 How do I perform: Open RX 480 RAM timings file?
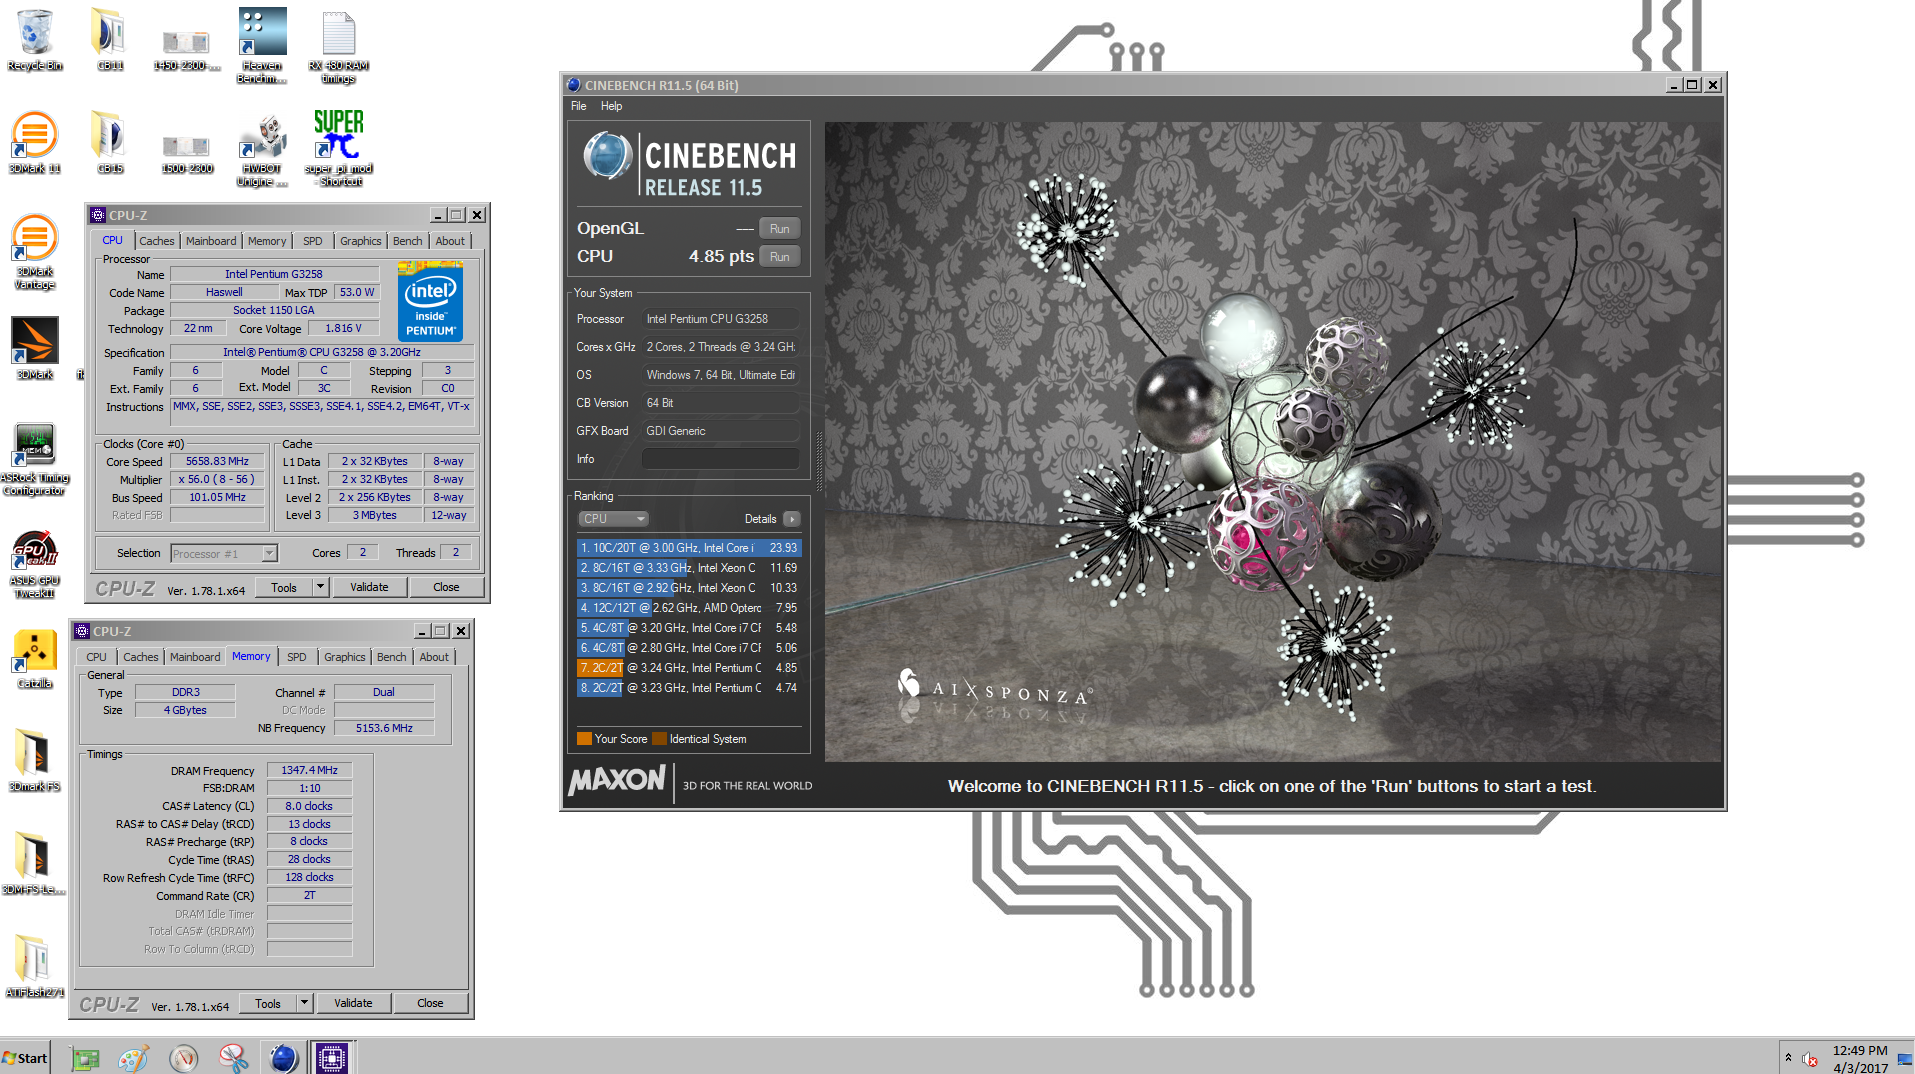(338, 46)
